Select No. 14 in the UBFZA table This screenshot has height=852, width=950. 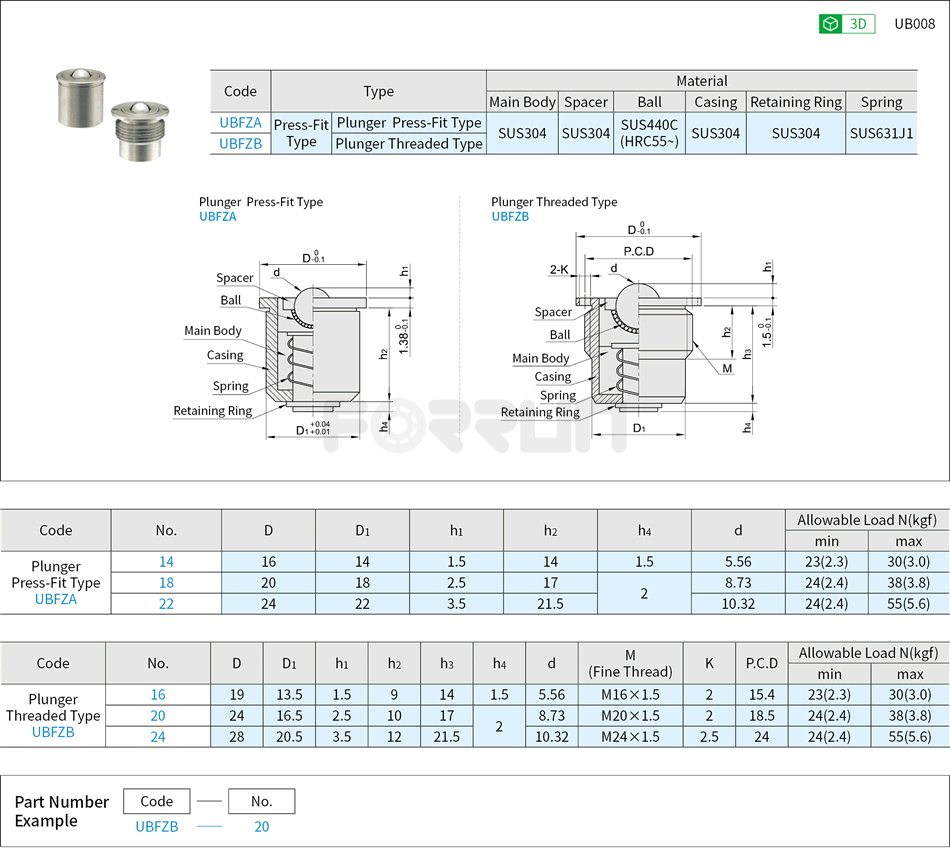point(166,562)
